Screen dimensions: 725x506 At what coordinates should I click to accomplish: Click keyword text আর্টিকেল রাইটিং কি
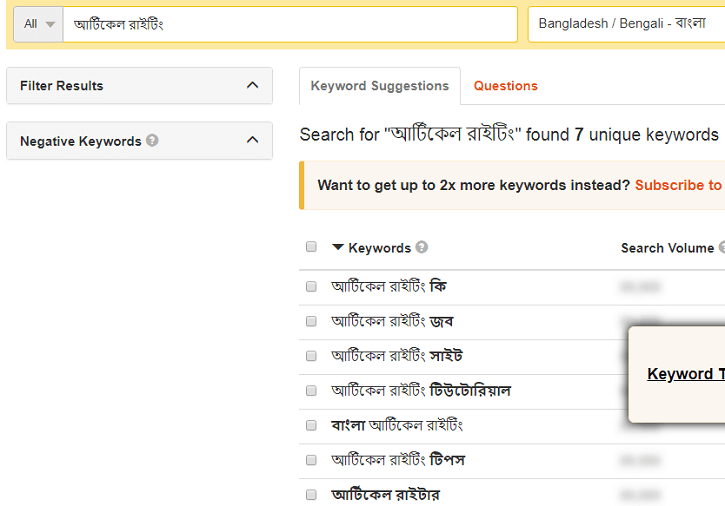(389, 286)
